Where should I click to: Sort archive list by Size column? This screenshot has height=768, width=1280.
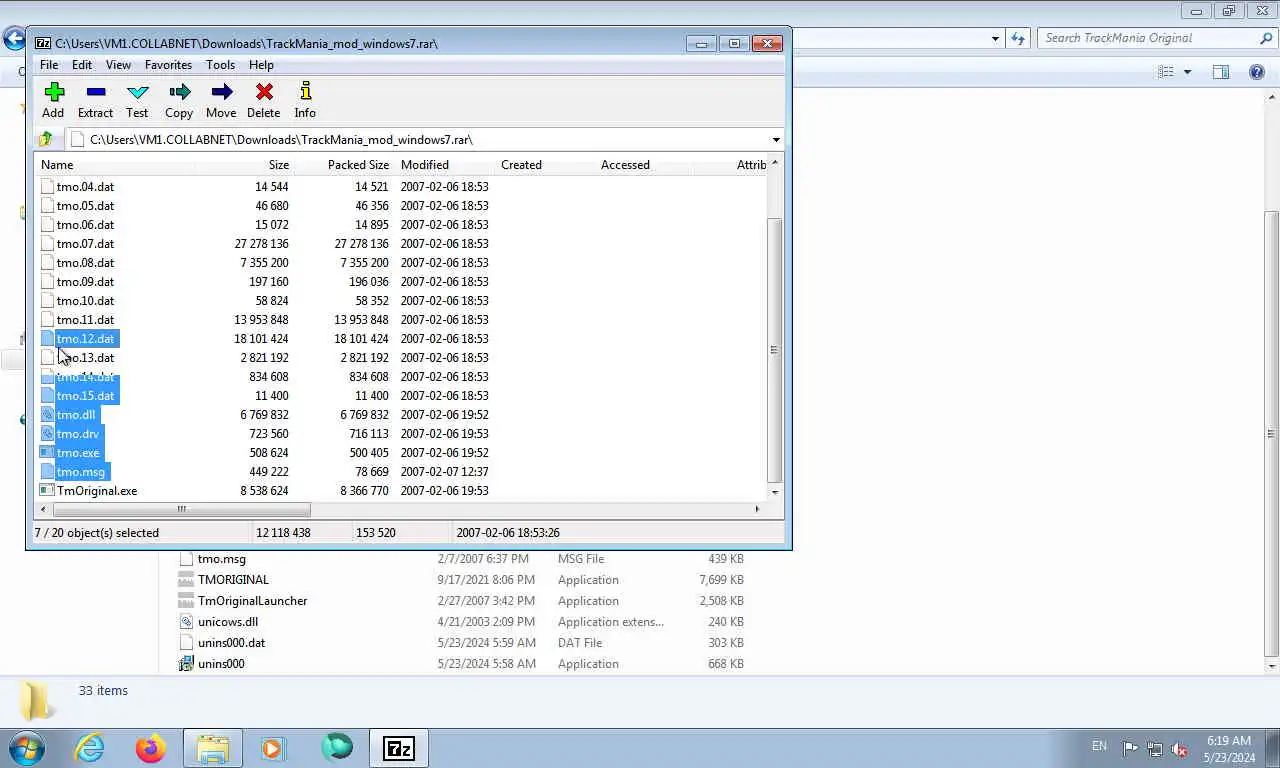pyautogui.click(x=244, y=165)
